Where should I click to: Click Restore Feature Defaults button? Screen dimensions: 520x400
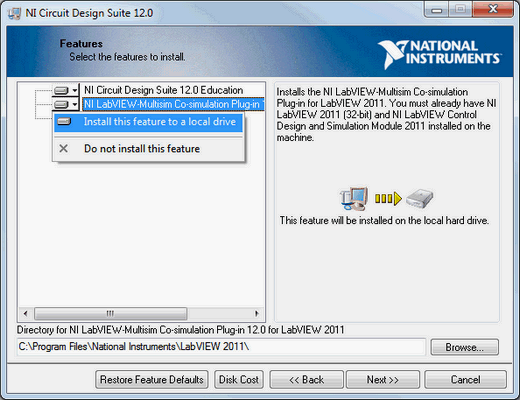tap(152, 380)
